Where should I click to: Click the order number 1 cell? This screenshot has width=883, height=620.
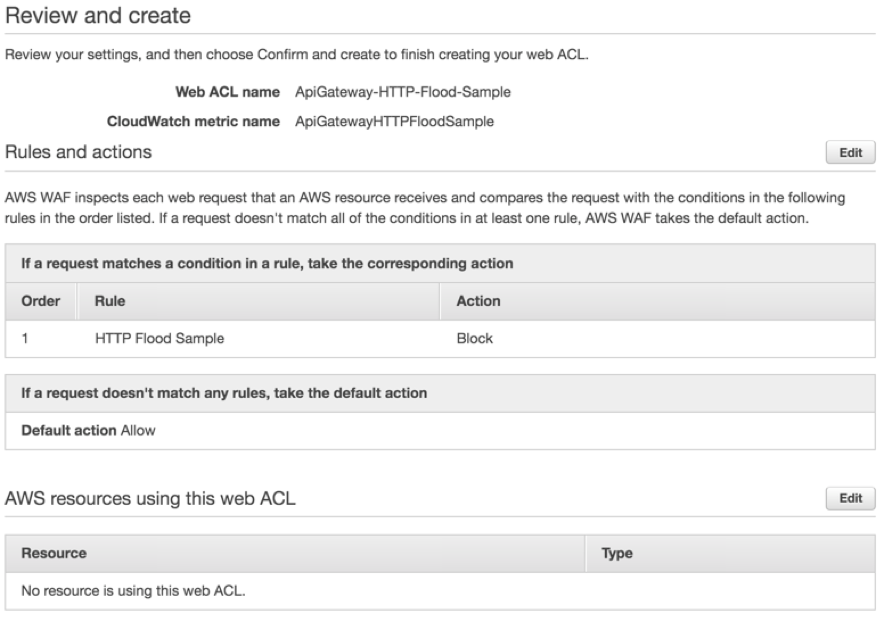[27, 338]
